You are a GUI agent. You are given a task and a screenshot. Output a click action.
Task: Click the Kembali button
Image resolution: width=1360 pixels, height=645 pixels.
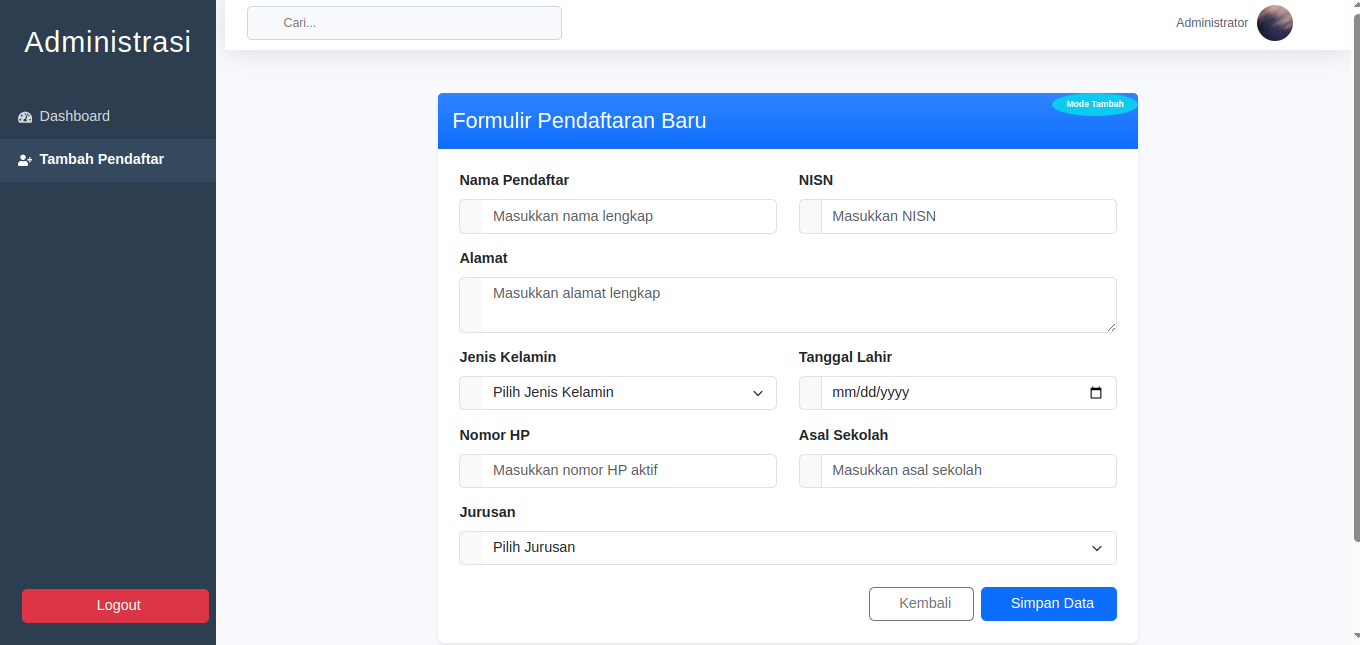[921, 604]
